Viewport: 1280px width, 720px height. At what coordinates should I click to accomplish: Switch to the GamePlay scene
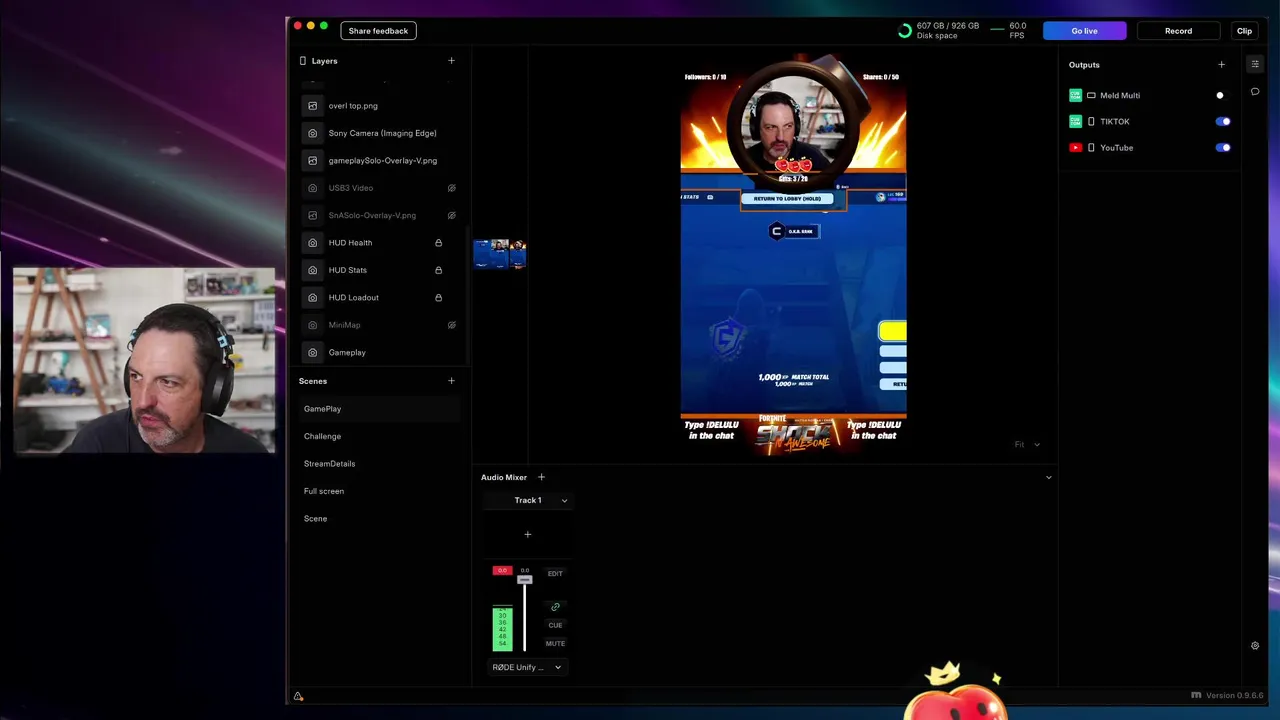click(379, 409)
